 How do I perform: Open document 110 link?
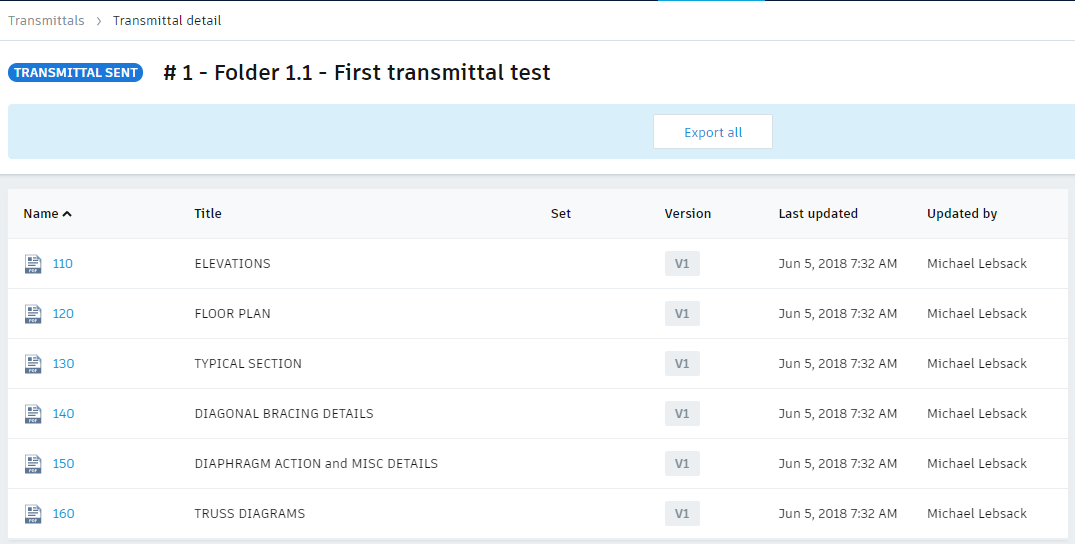[x=63, y=264]
